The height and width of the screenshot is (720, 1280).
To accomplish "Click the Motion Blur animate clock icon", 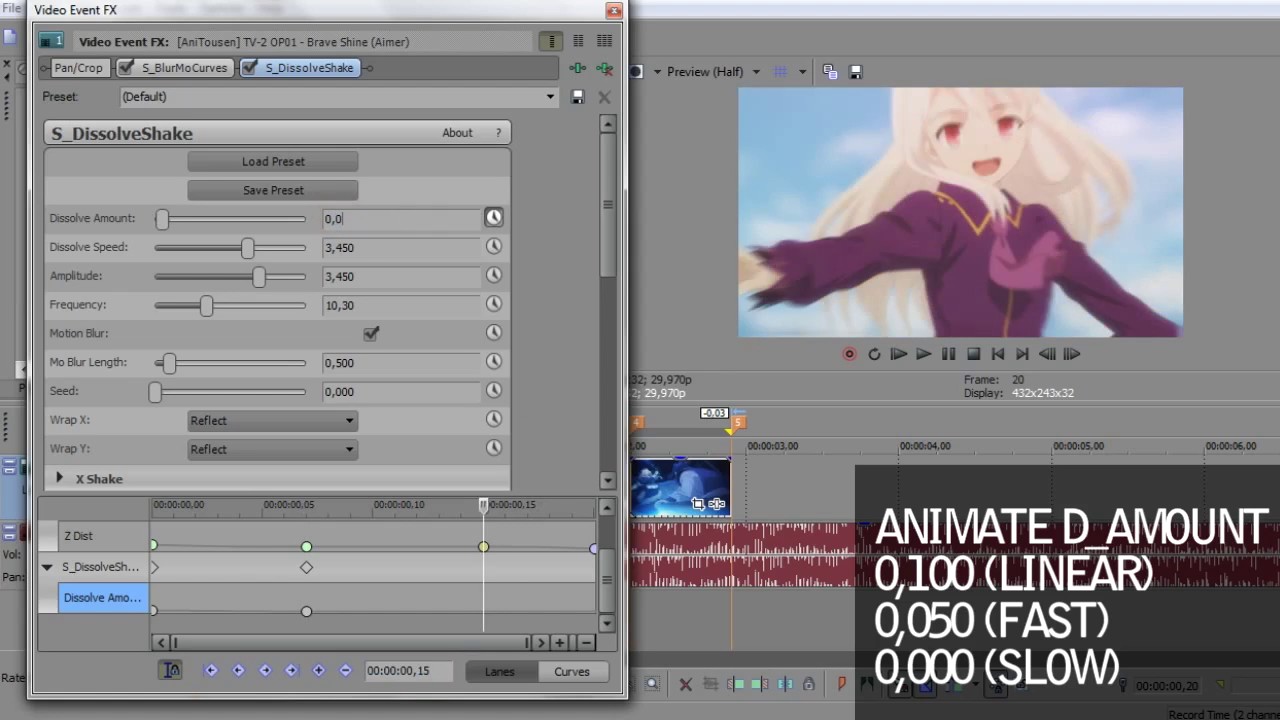I will pos(494,333).
